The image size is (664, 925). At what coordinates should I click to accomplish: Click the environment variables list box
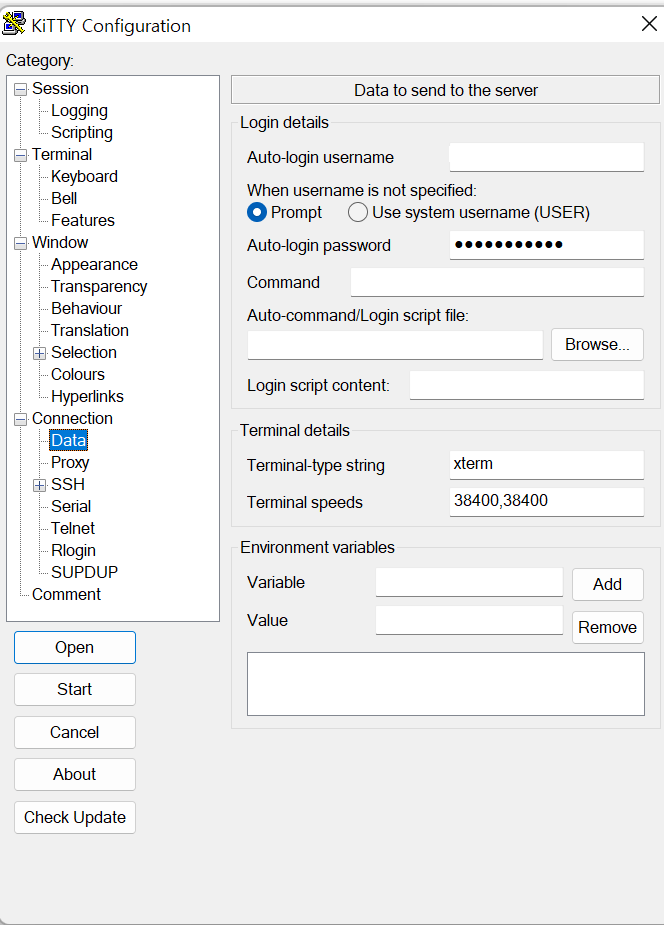[x=446, y=684]
